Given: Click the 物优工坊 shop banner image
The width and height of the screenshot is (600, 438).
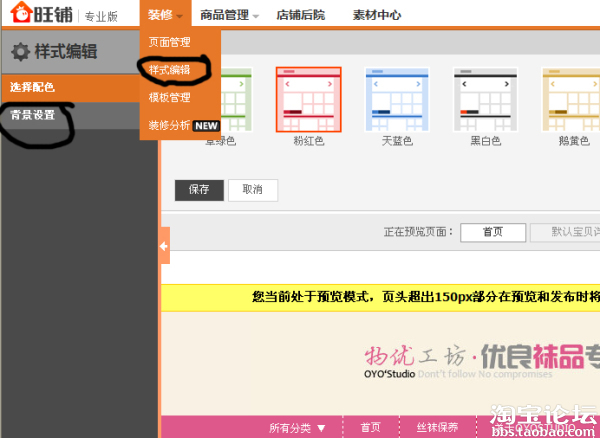Looking at the screenshot, I should pos(381,363).
